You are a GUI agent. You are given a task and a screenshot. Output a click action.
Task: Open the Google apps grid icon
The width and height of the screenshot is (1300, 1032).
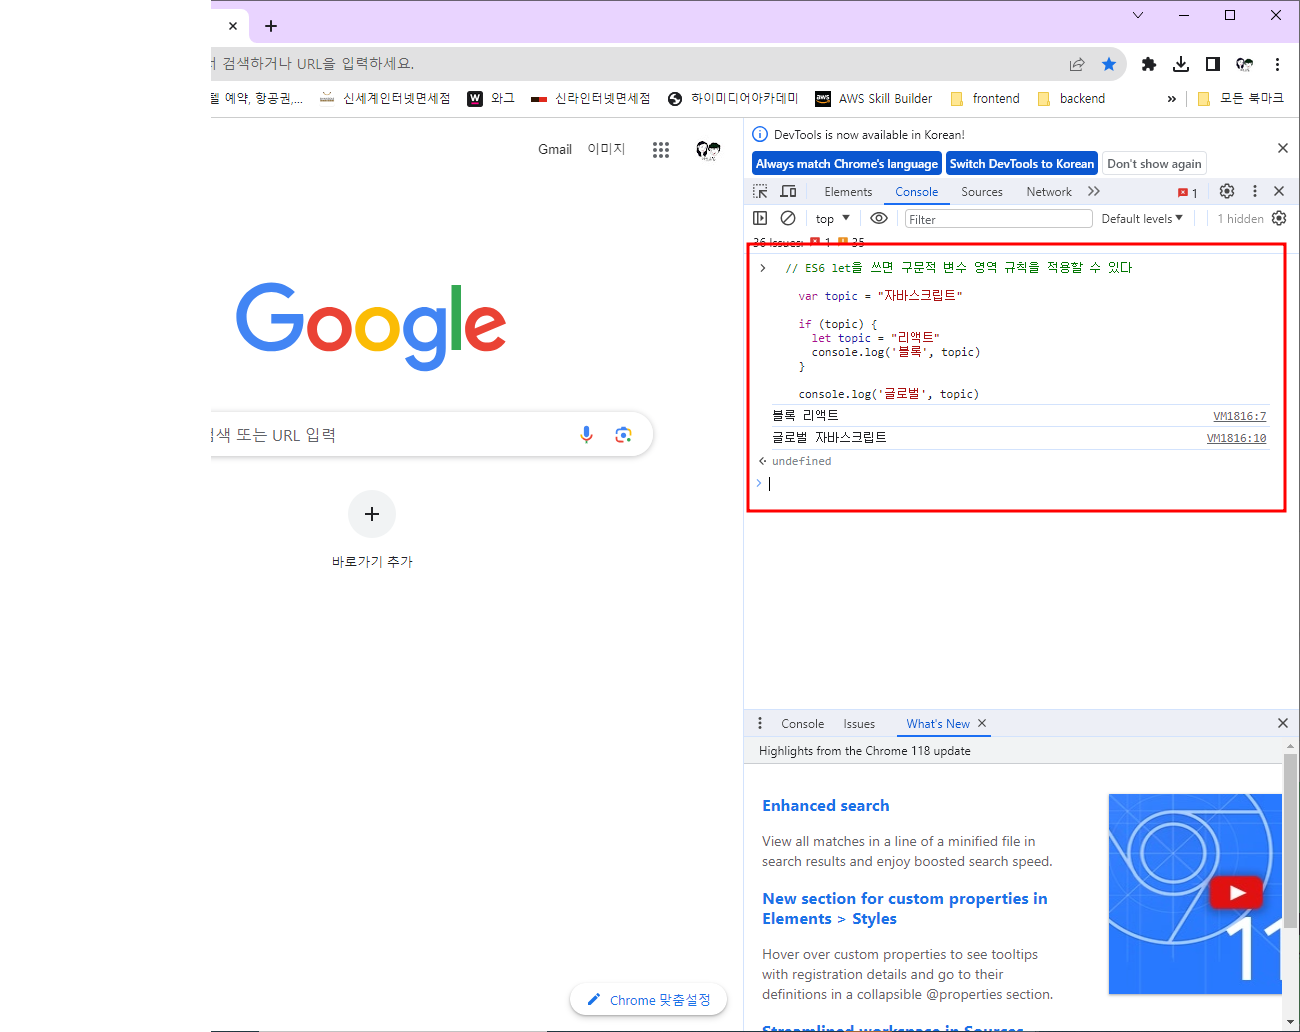tap(661, 150)
